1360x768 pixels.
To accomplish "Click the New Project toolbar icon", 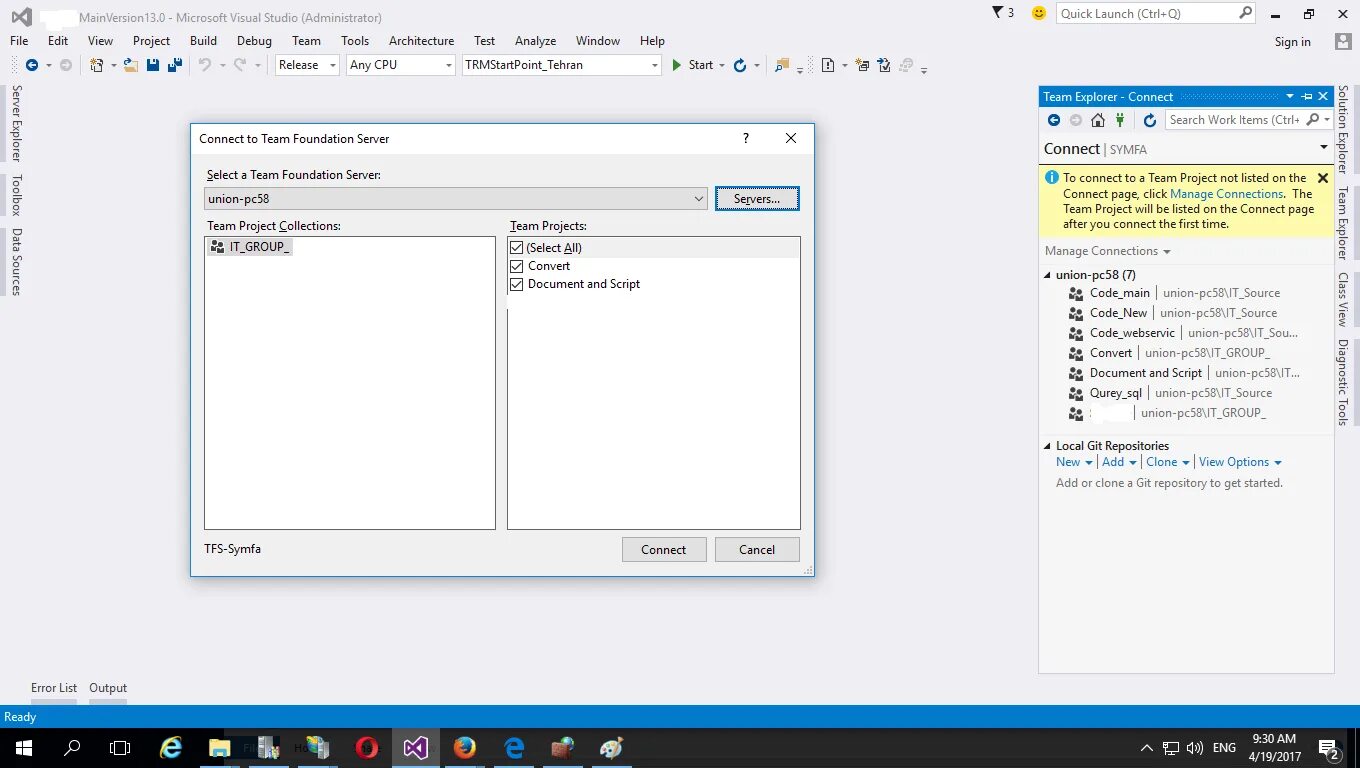I will click(x=97, y=65).
